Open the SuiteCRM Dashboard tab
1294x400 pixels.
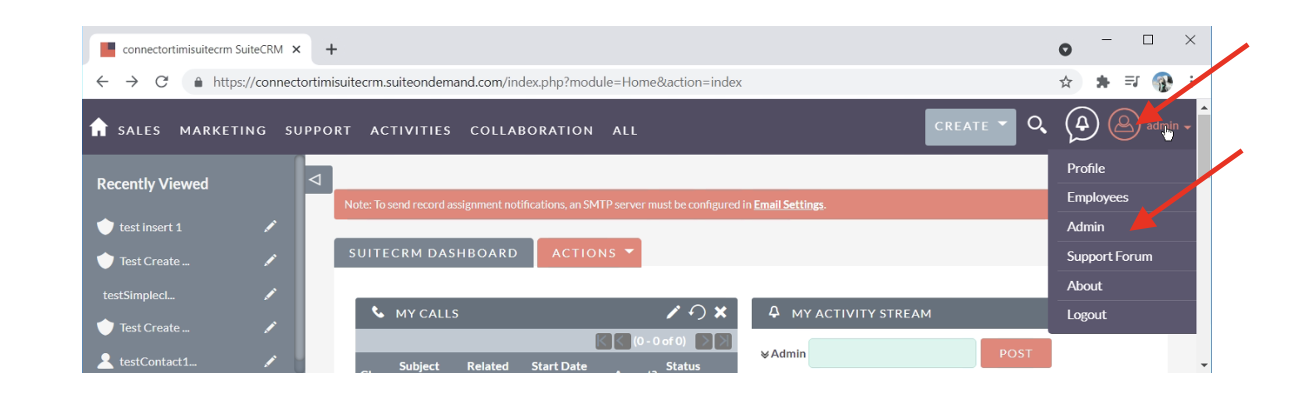433,253
